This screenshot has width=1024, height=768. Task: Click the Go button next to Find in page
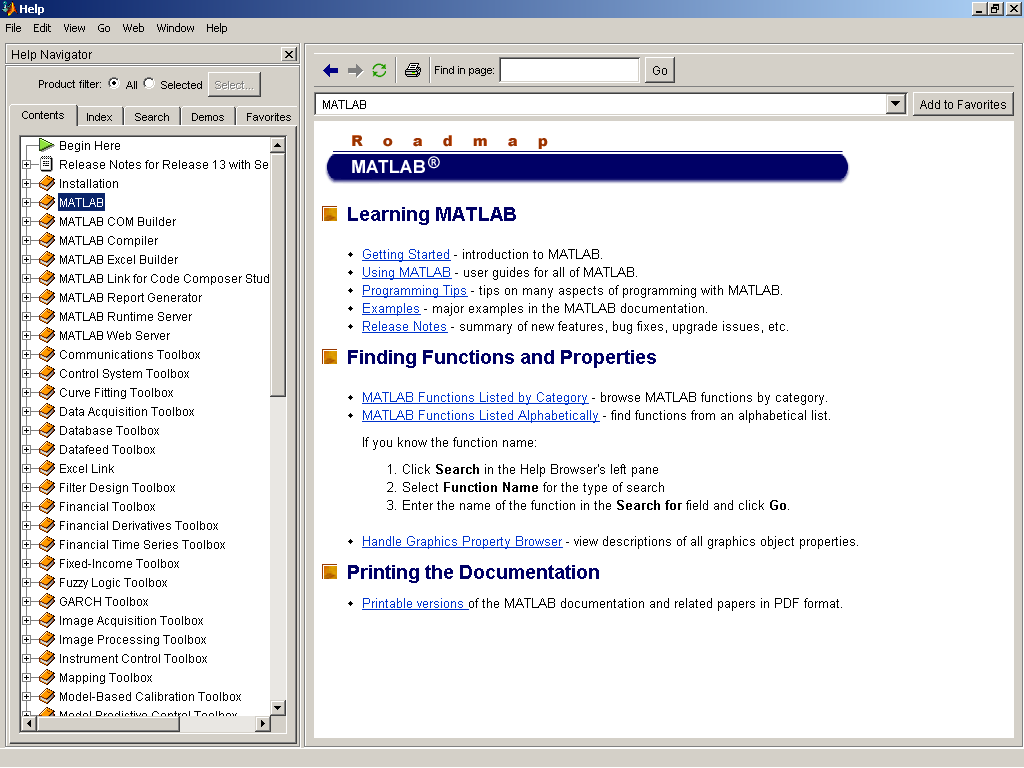tap(660, 71)
